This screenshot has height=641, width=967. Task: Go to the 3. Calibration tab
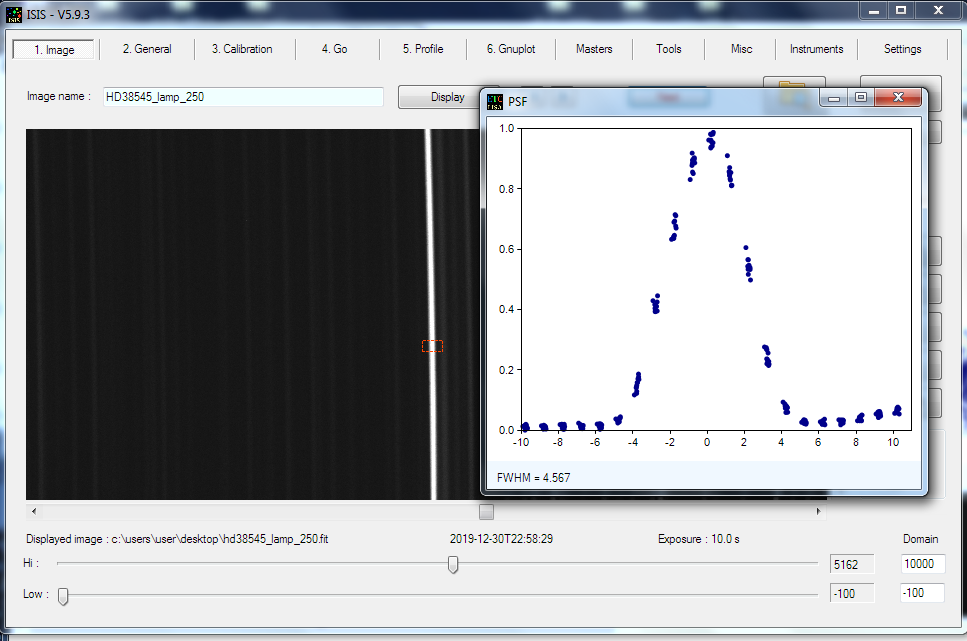242,49
